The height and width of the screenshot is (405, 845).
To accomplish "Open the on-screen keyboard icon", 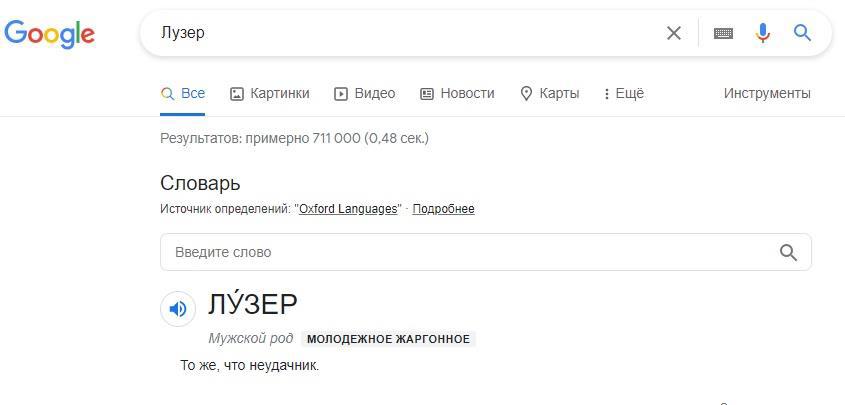I will pos(723,33).
